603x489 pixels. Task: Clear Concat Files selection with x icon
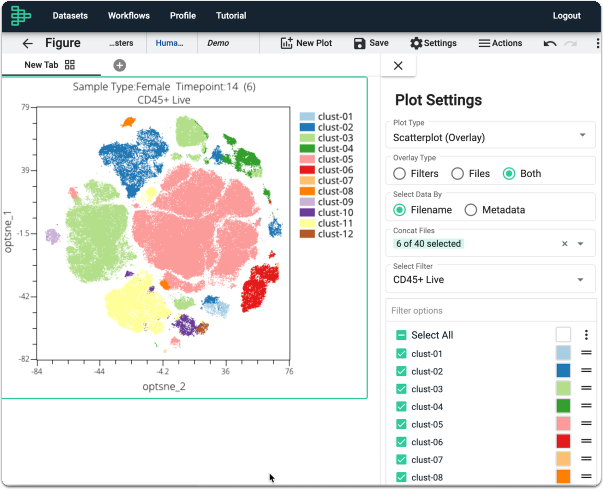pyautogui.click(x=565, y=243)
